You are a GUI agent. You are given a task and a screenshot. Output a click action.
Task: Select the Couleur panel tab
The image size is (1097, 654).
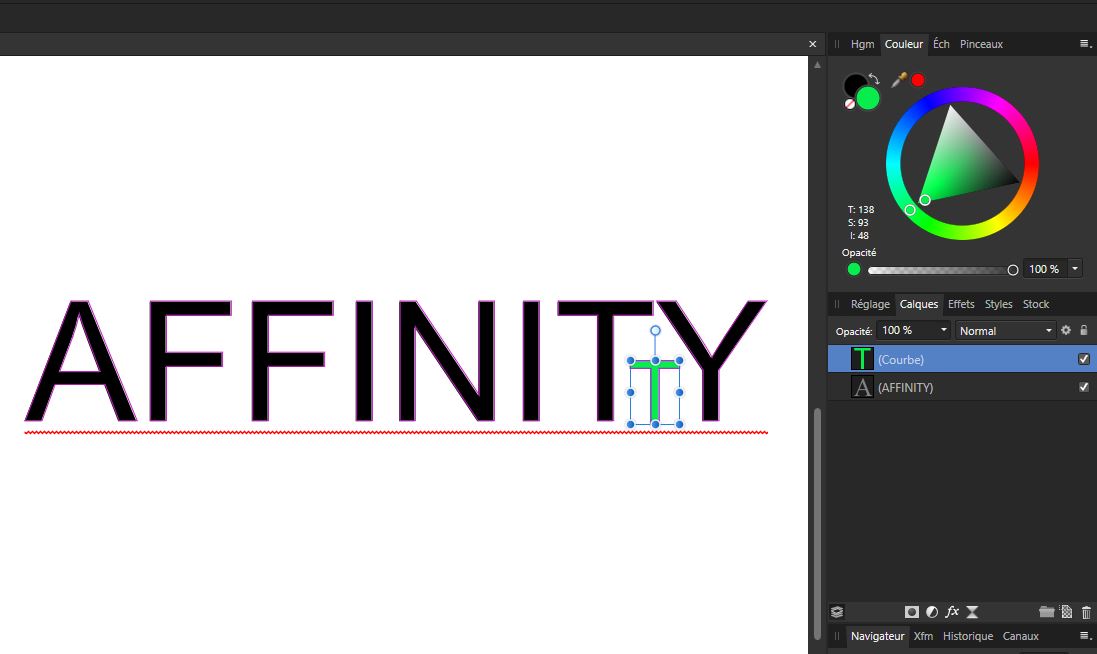903,44
